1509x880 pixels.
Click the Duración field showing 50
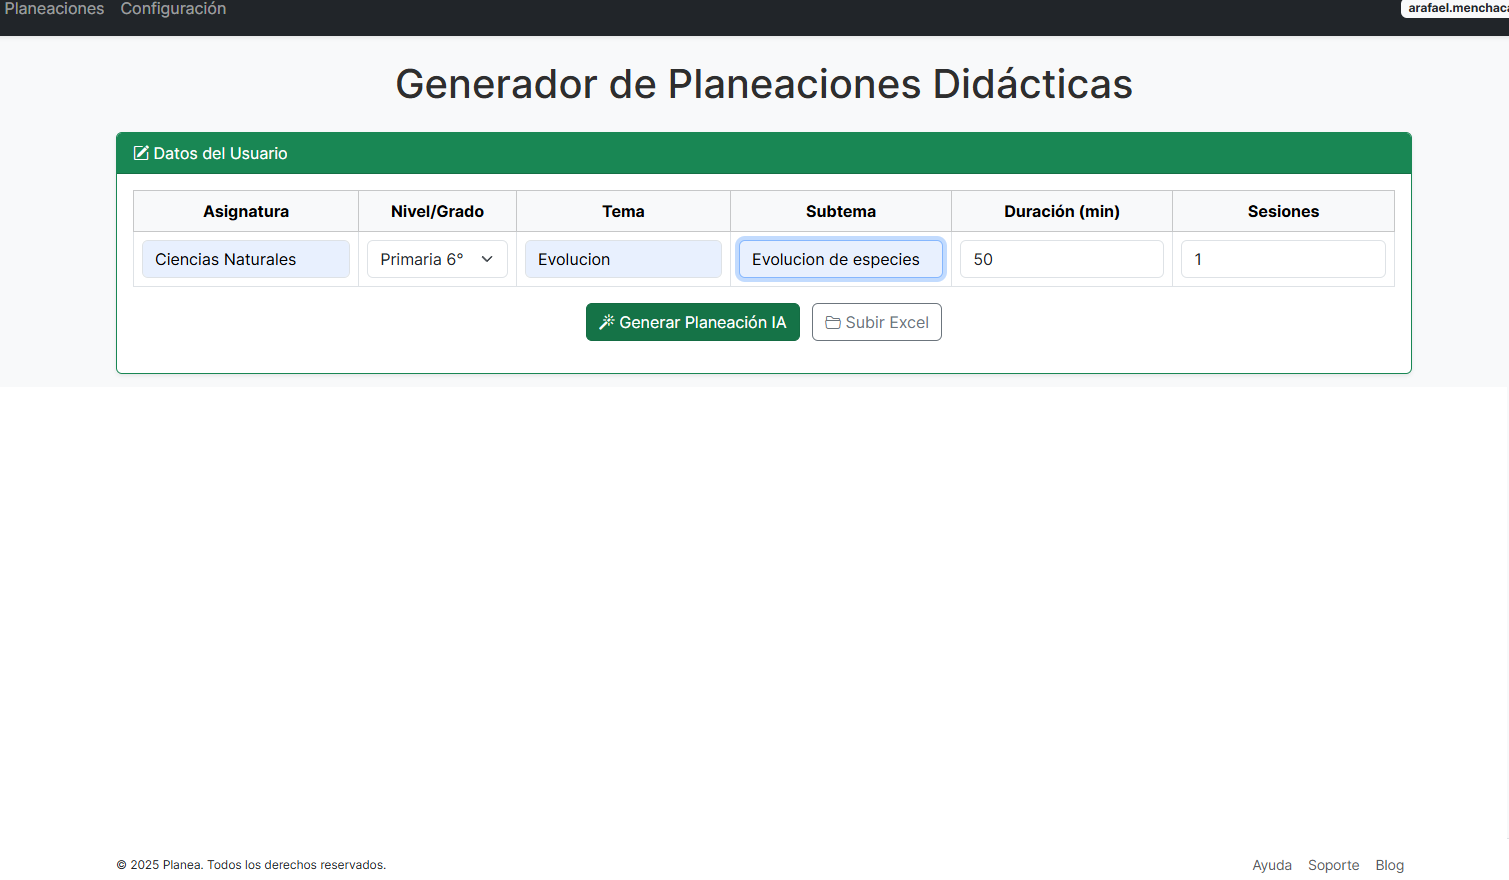coord(1061,258)
